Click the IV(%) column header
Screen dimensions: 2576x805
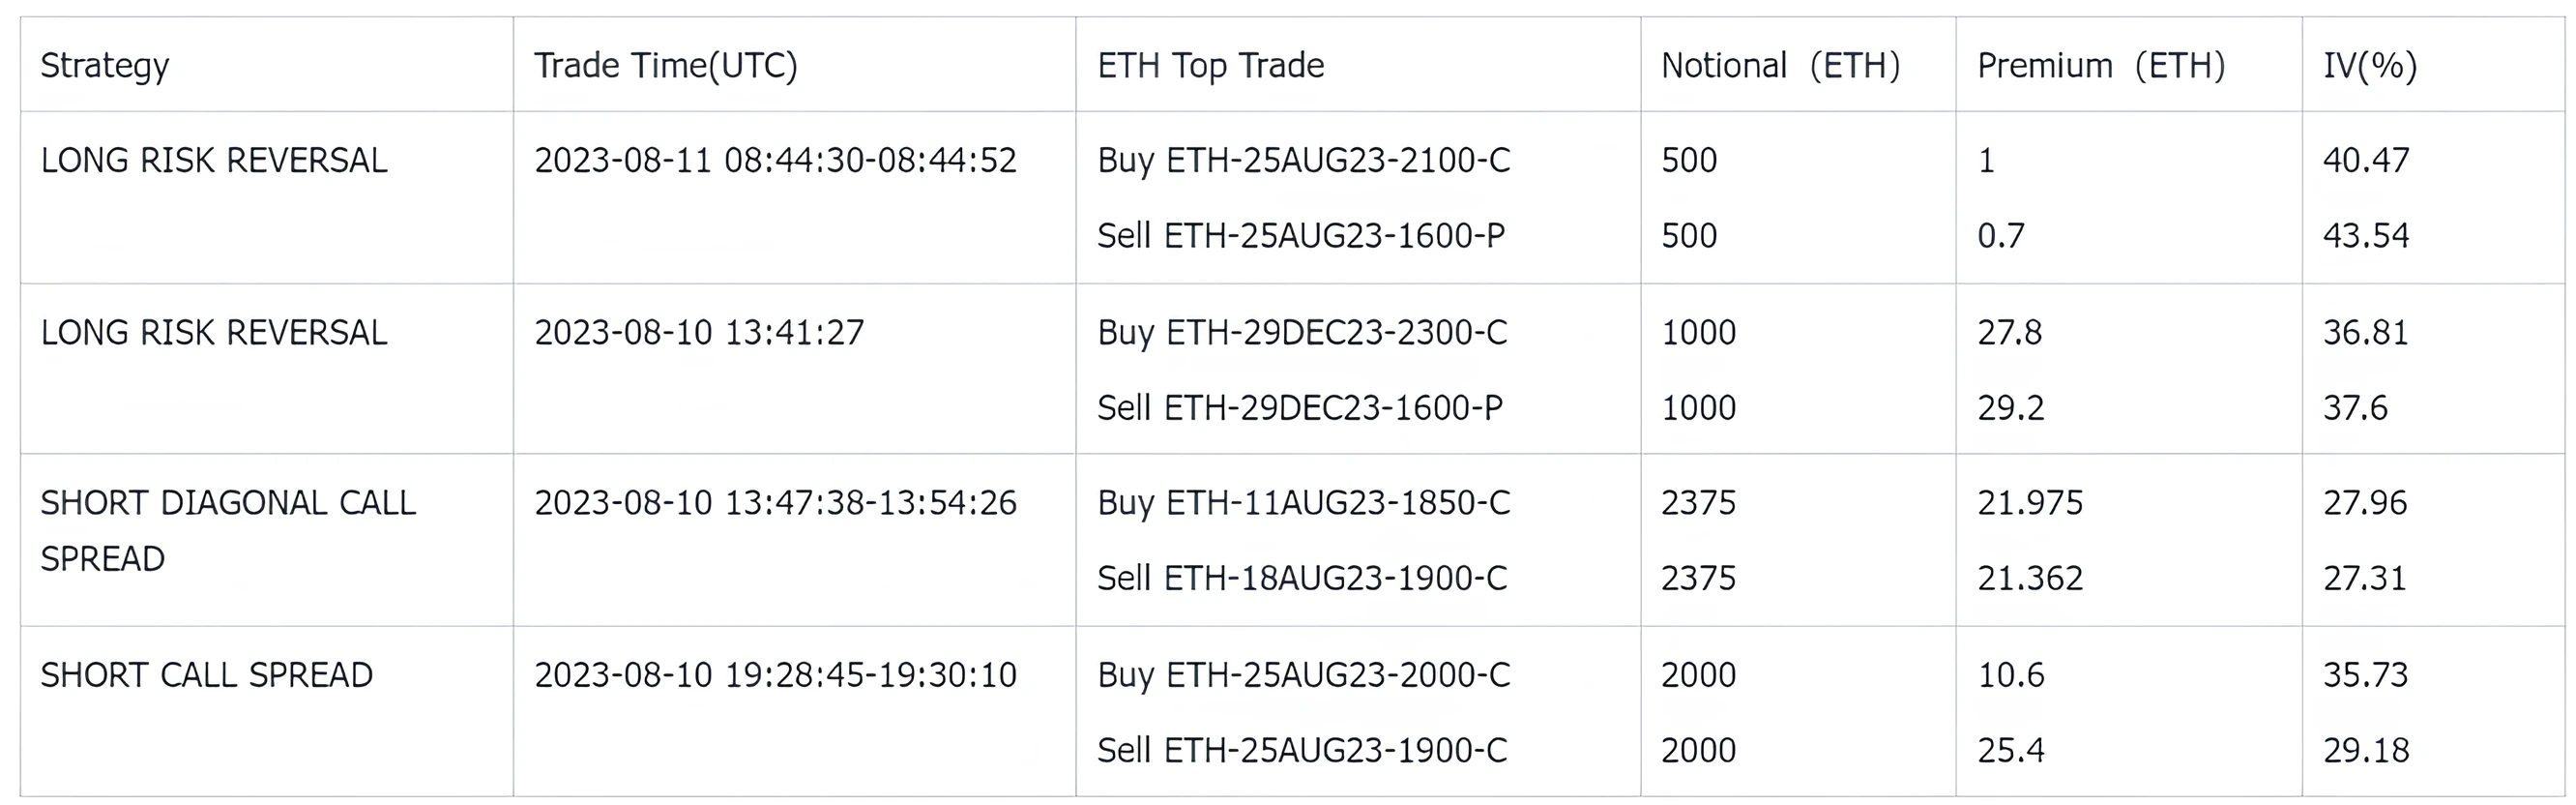(x=2370, y=66)
